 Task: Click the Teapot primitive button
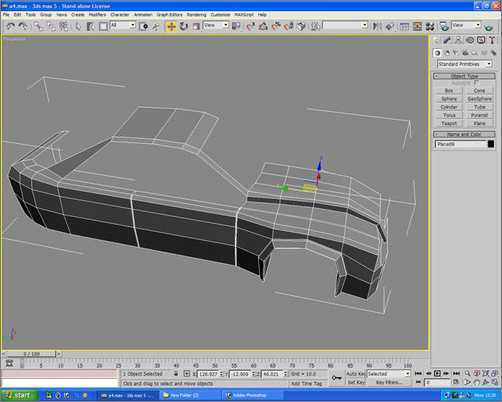tap(449, 123)
